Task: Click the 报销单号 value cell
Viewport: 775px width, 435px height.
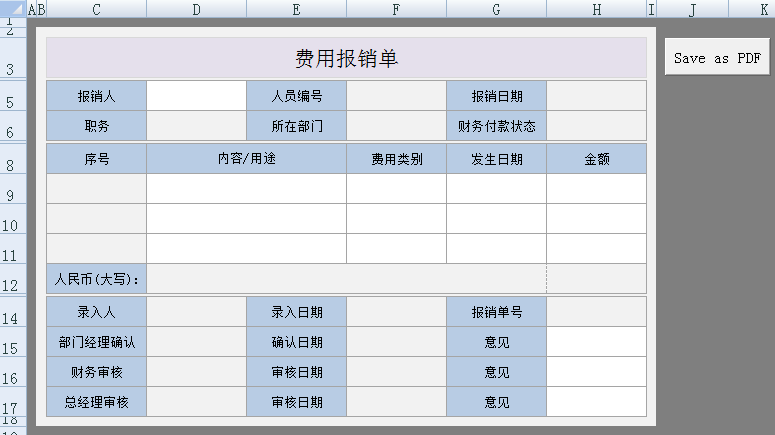Action: click(x=597, y=312)
